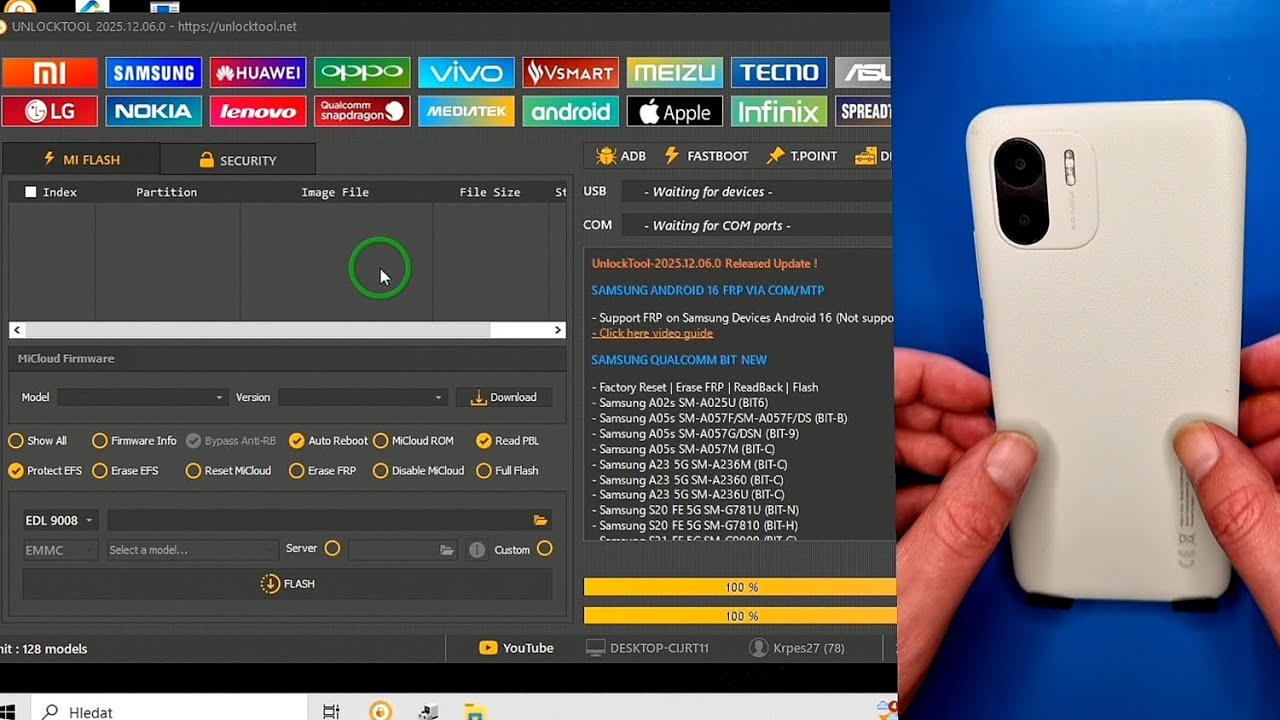Image resolution: width=1280 pixels, height=720 pixels.
Task: Select the Meizu brand logo
Action: pos(674,72)
